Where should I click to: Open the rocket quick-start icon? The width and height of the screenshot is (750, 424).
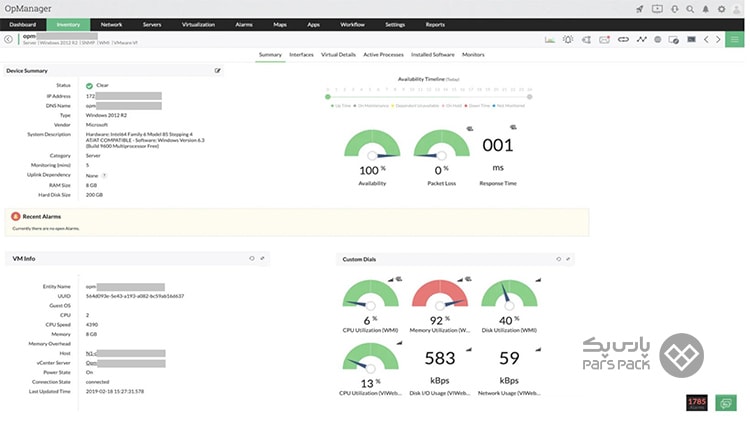point(640,9)
